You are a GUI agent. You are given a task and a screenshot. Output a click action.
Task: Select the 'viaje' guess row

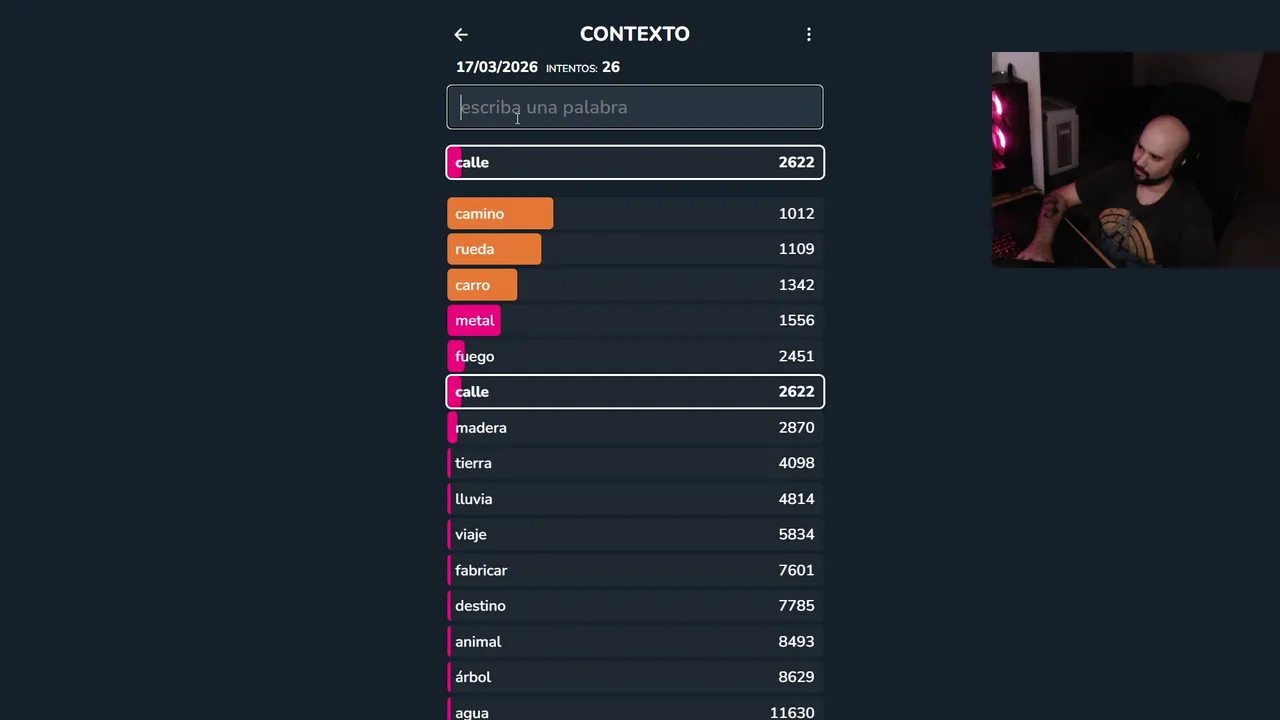click(x=635, y=534)
